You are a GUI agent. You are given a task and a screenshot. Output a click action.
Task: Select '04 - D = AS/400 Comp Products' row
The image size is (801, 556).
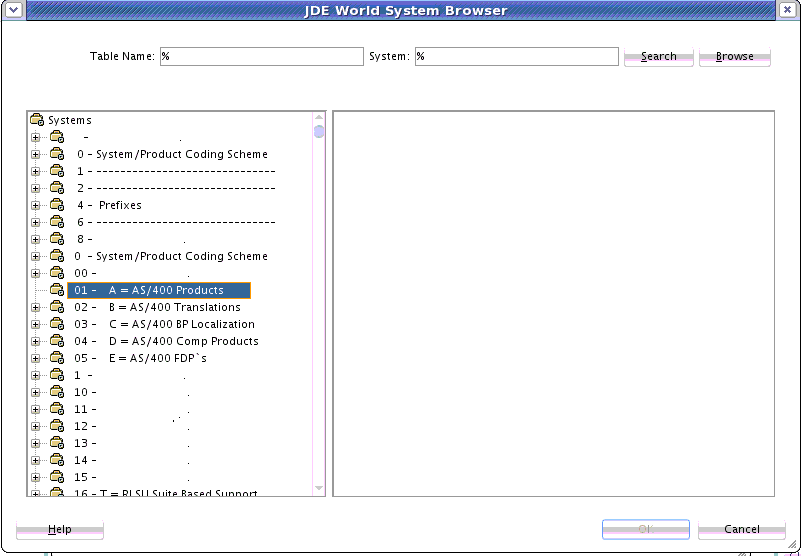coord(167,341)
